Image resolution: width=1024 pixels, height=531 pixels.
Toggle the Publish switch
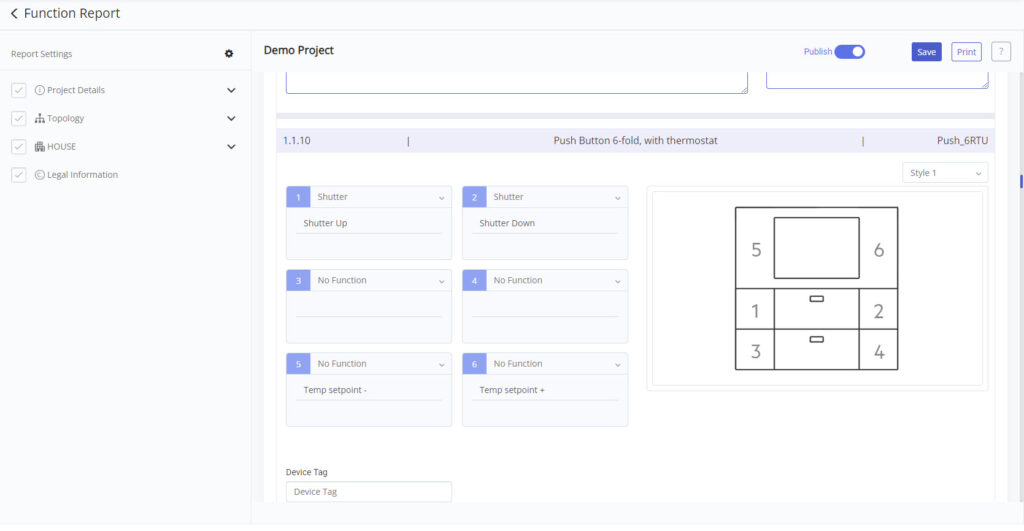850,52
